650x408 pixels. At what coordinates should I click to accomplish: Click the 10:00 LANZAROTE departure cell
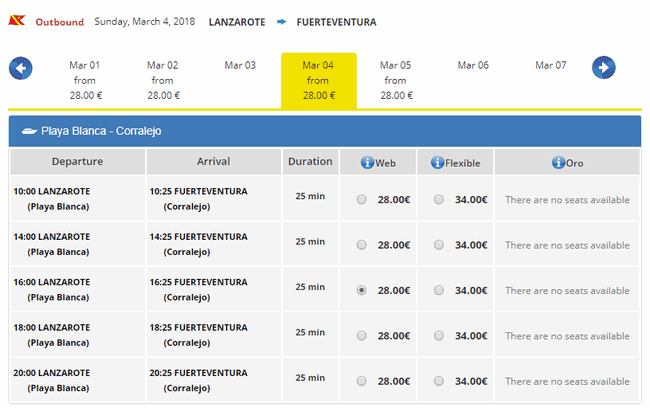(78, 199)
